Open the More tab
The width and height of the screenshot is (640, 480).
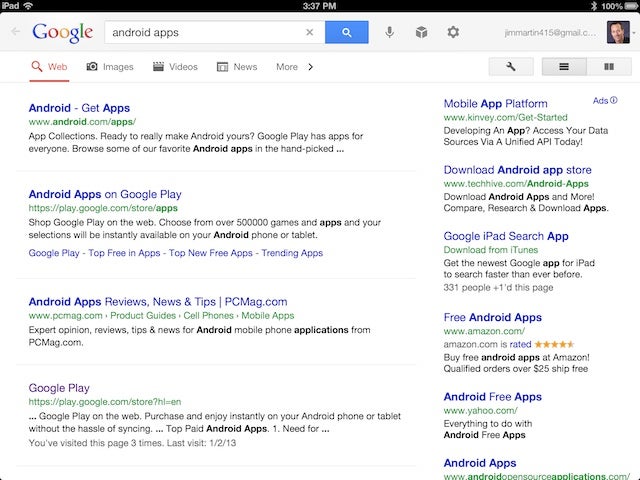tap(287, 67)
